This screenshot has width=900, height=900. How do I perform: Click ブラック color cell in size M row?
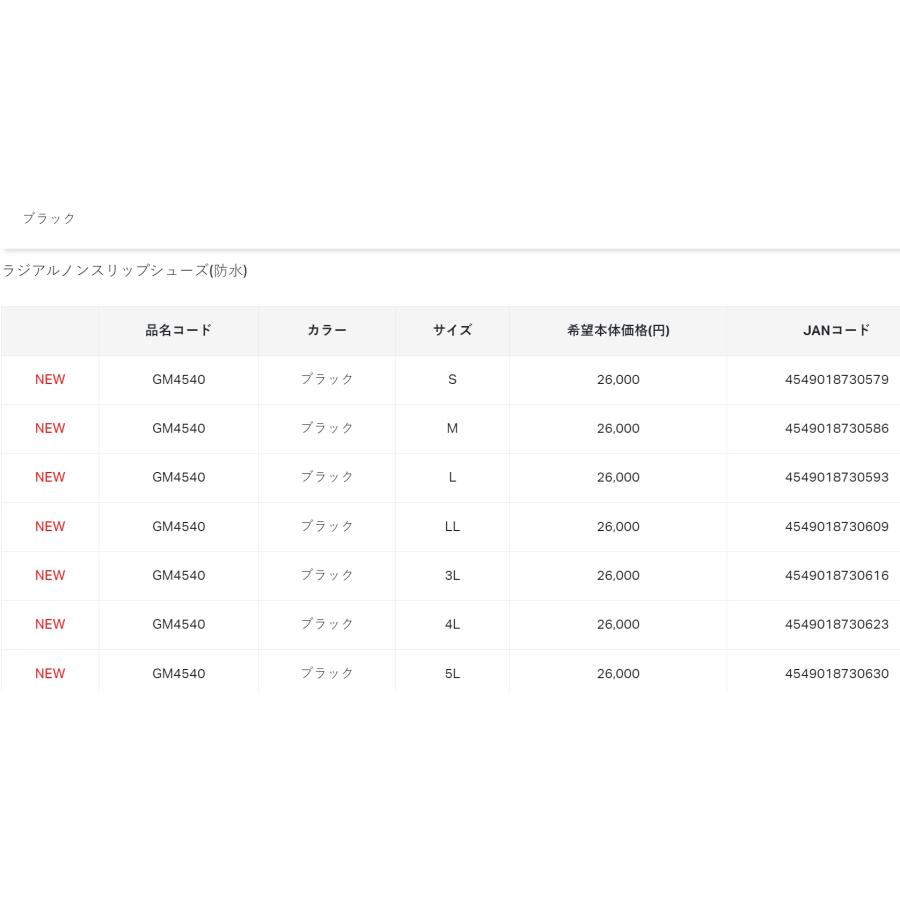click(327, 428)
